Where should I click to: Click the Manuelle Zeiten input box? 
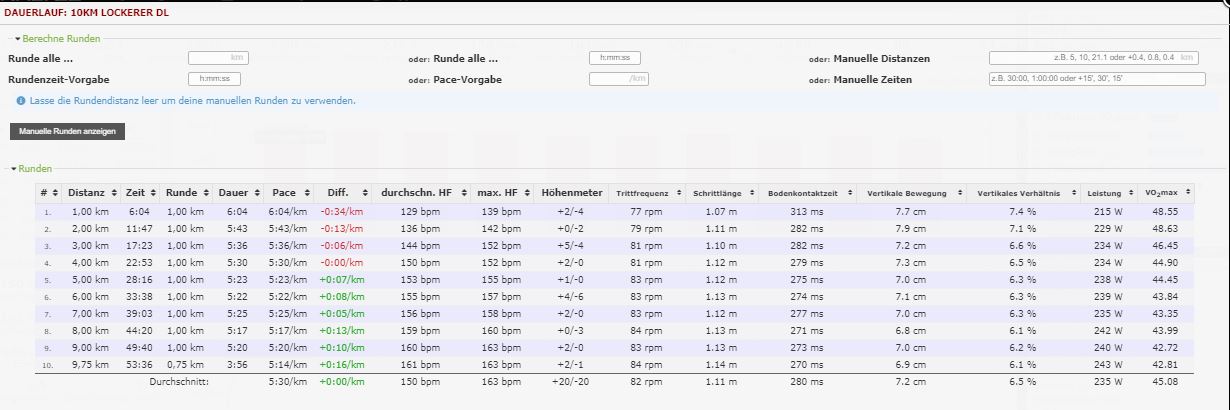[1093, 79]
